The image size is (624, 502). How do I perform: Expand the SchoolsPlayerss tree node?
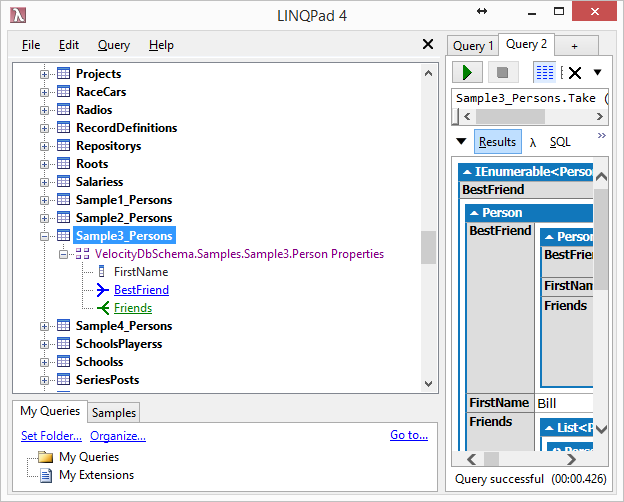point(44,344)
